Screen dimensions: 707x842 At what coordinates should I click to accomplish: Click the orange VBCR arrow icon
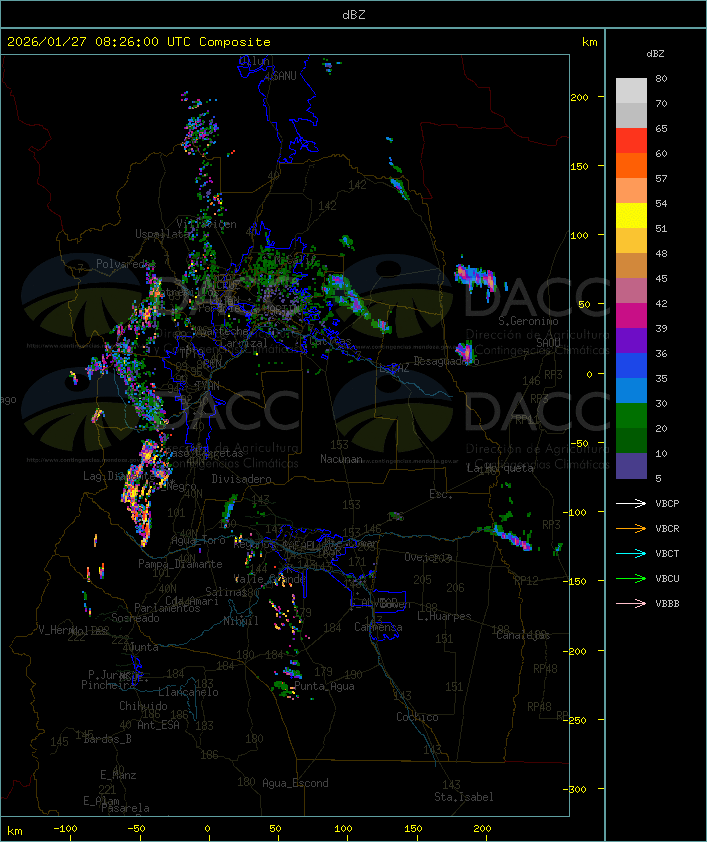click(x=631, y=528)
